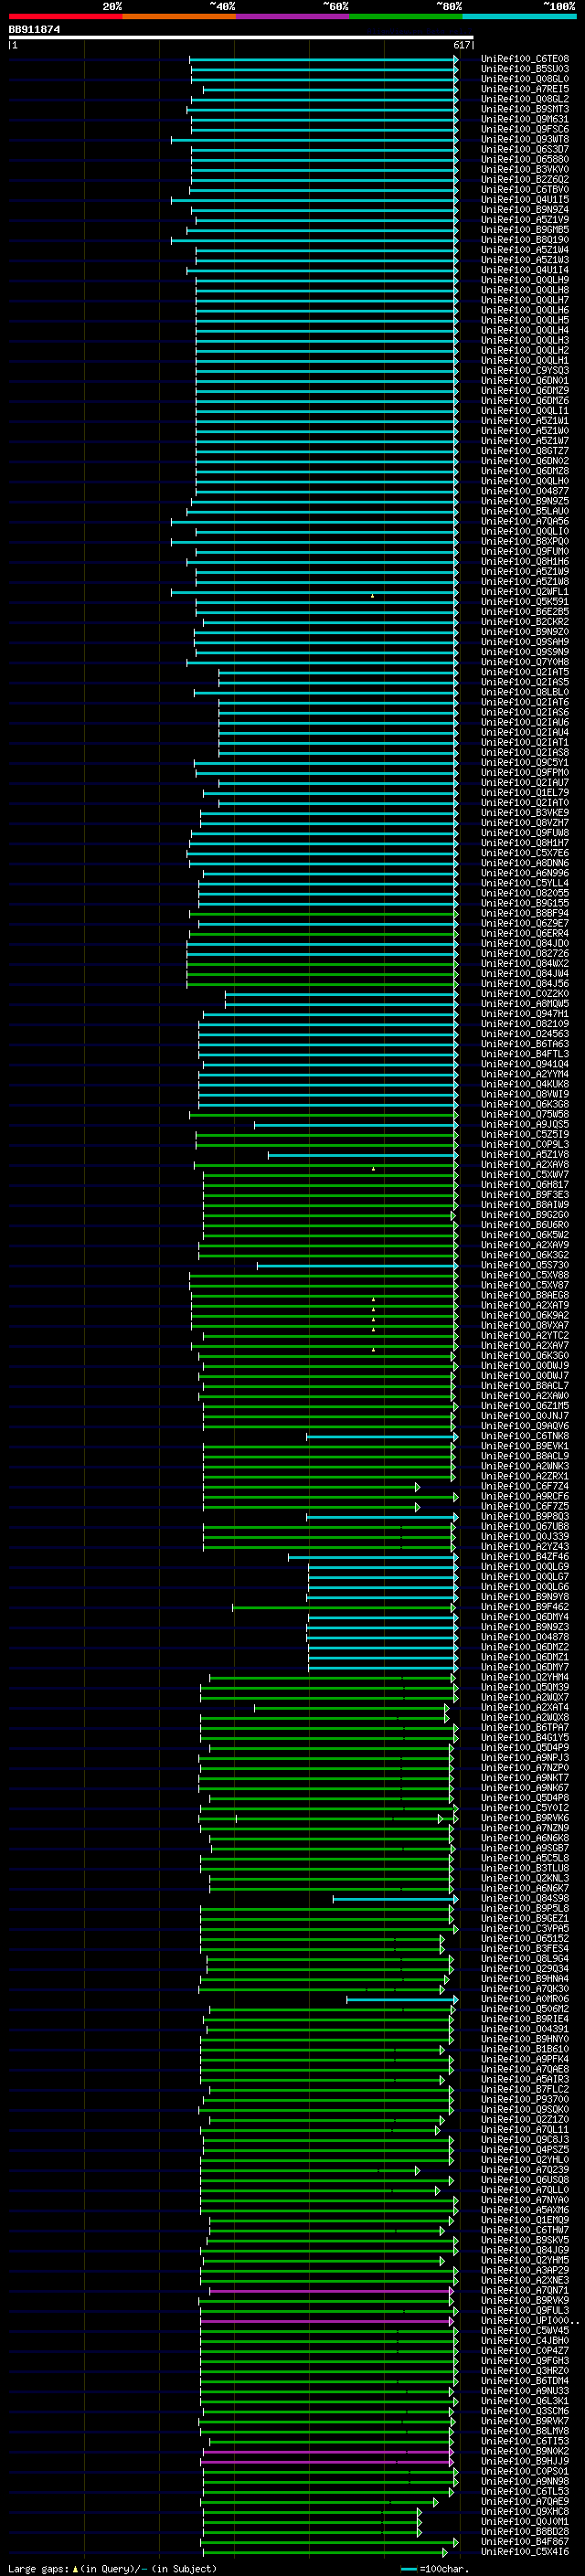Screen dimensions: 585x2576
Task: Select hit label UniRef100_B9P8Q3
Action: [525, 1516]
